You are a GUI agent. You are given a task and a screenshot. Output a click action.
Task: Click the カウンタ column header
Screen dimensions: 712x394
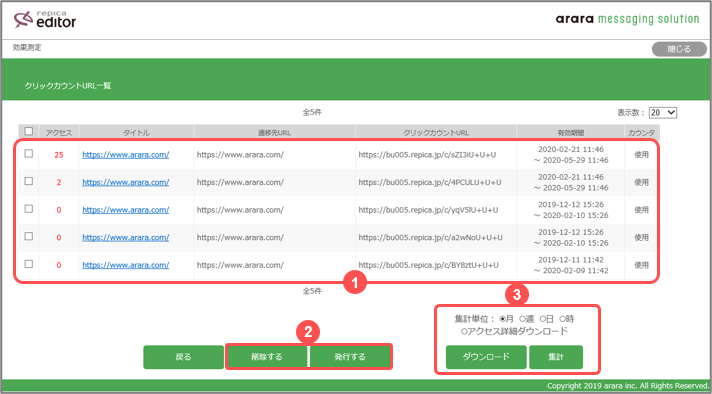tap(642, 133)
